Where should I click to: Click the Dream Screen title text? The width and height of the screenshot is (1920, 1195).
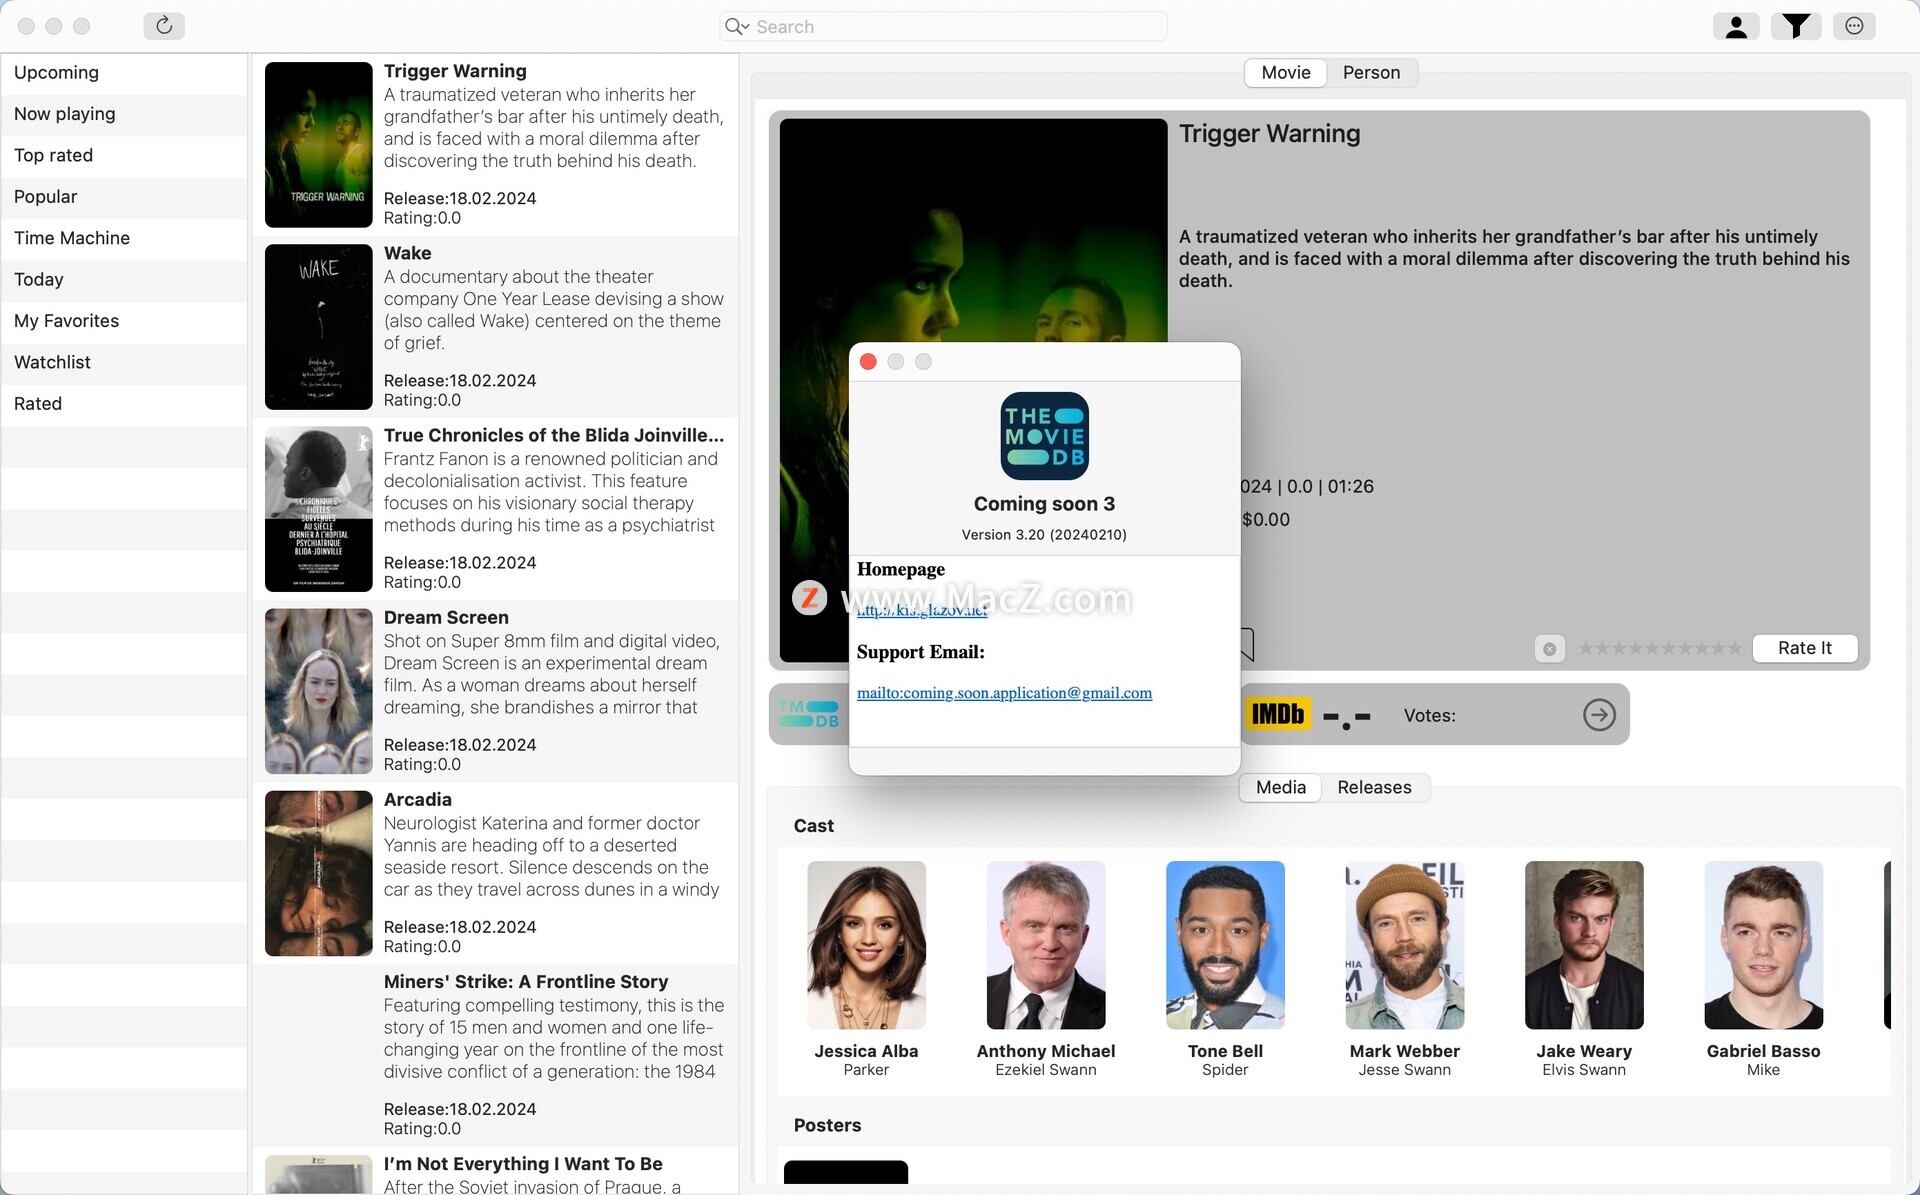click(x=446, y=618)
